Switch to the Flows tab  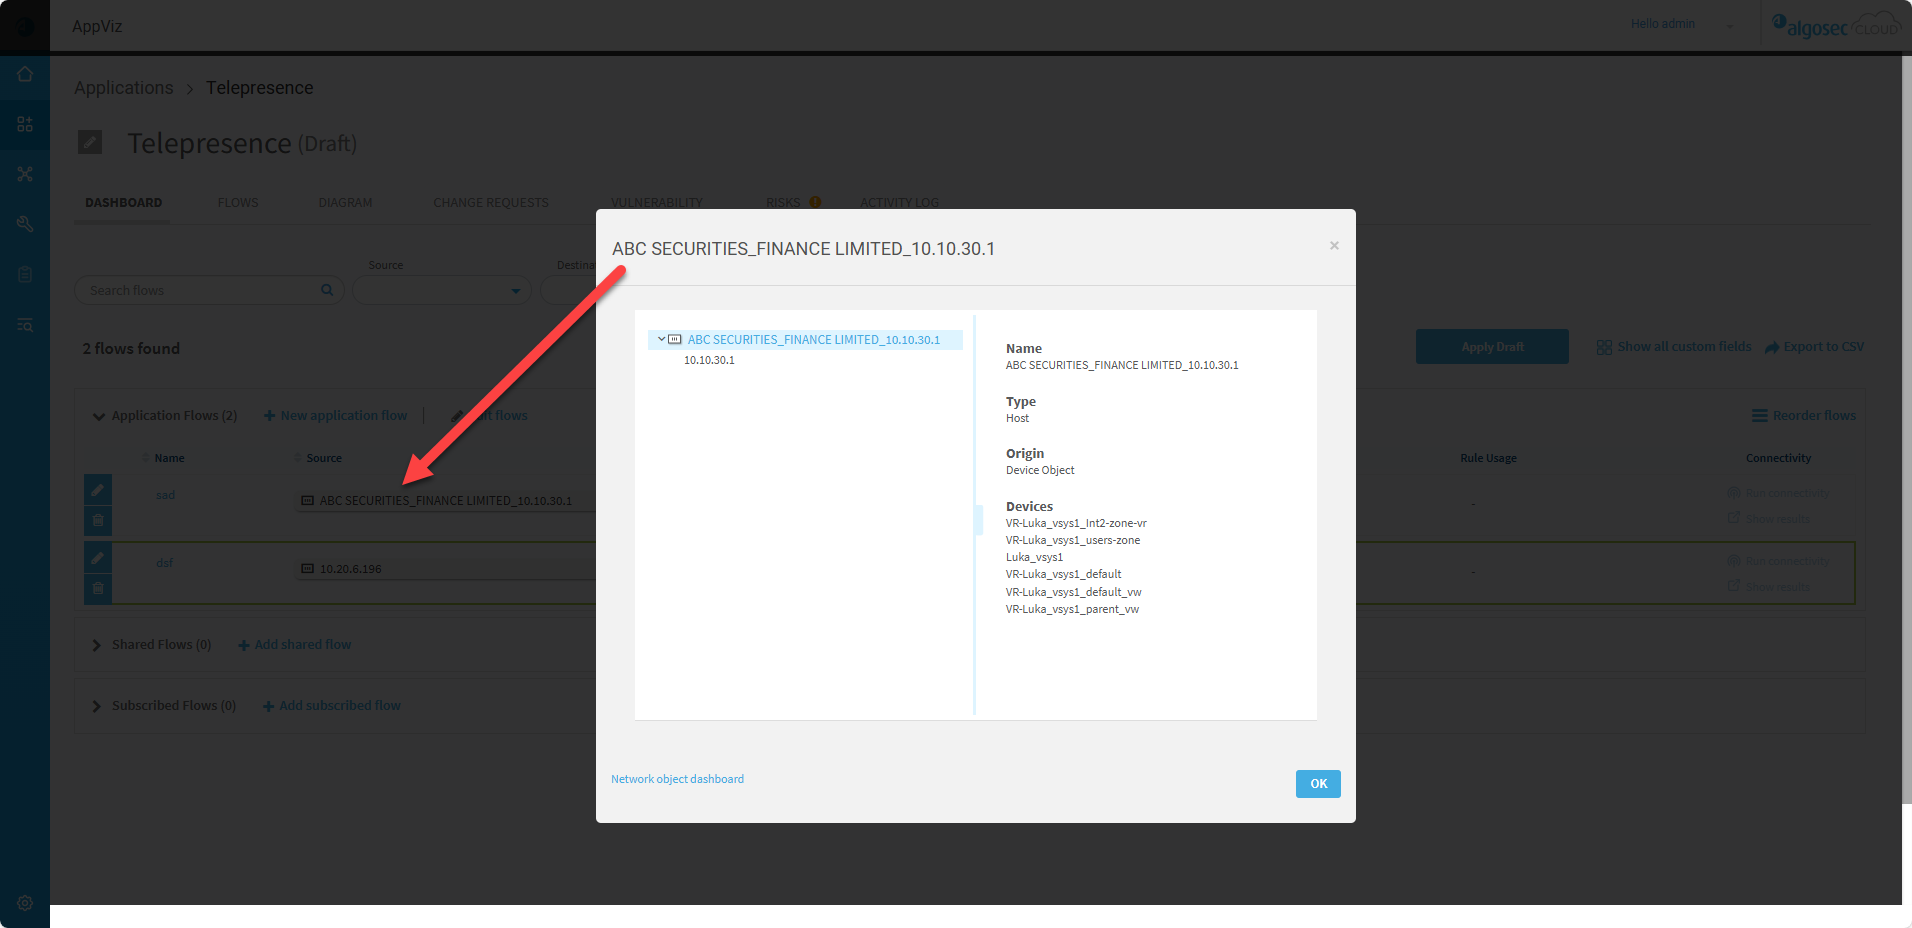click(x=238, y=203)
